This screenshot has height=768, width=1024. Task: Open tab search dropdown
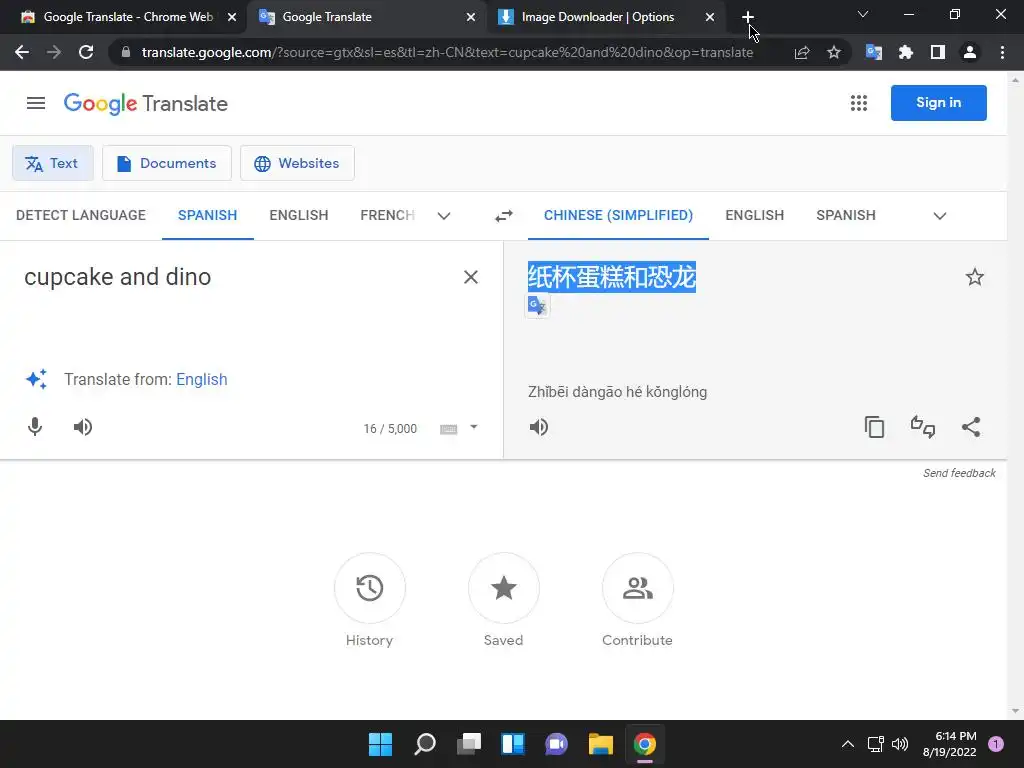863,14
